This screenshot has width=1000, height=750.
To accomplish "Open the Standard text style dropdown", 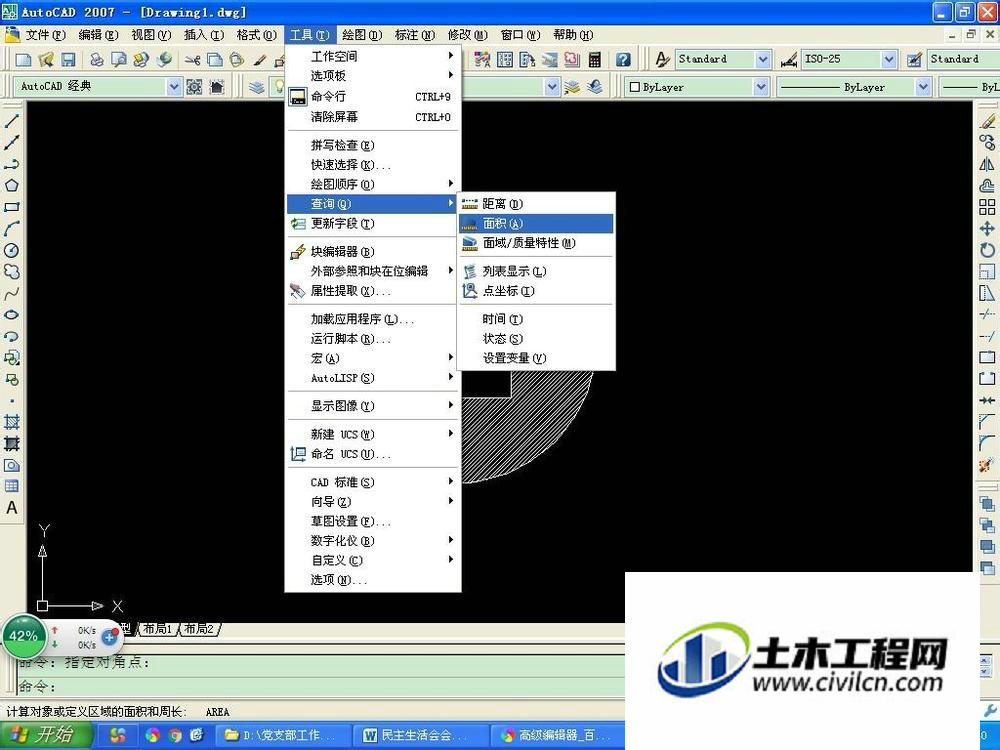I will pyautogui.click(x=763, y=60).
